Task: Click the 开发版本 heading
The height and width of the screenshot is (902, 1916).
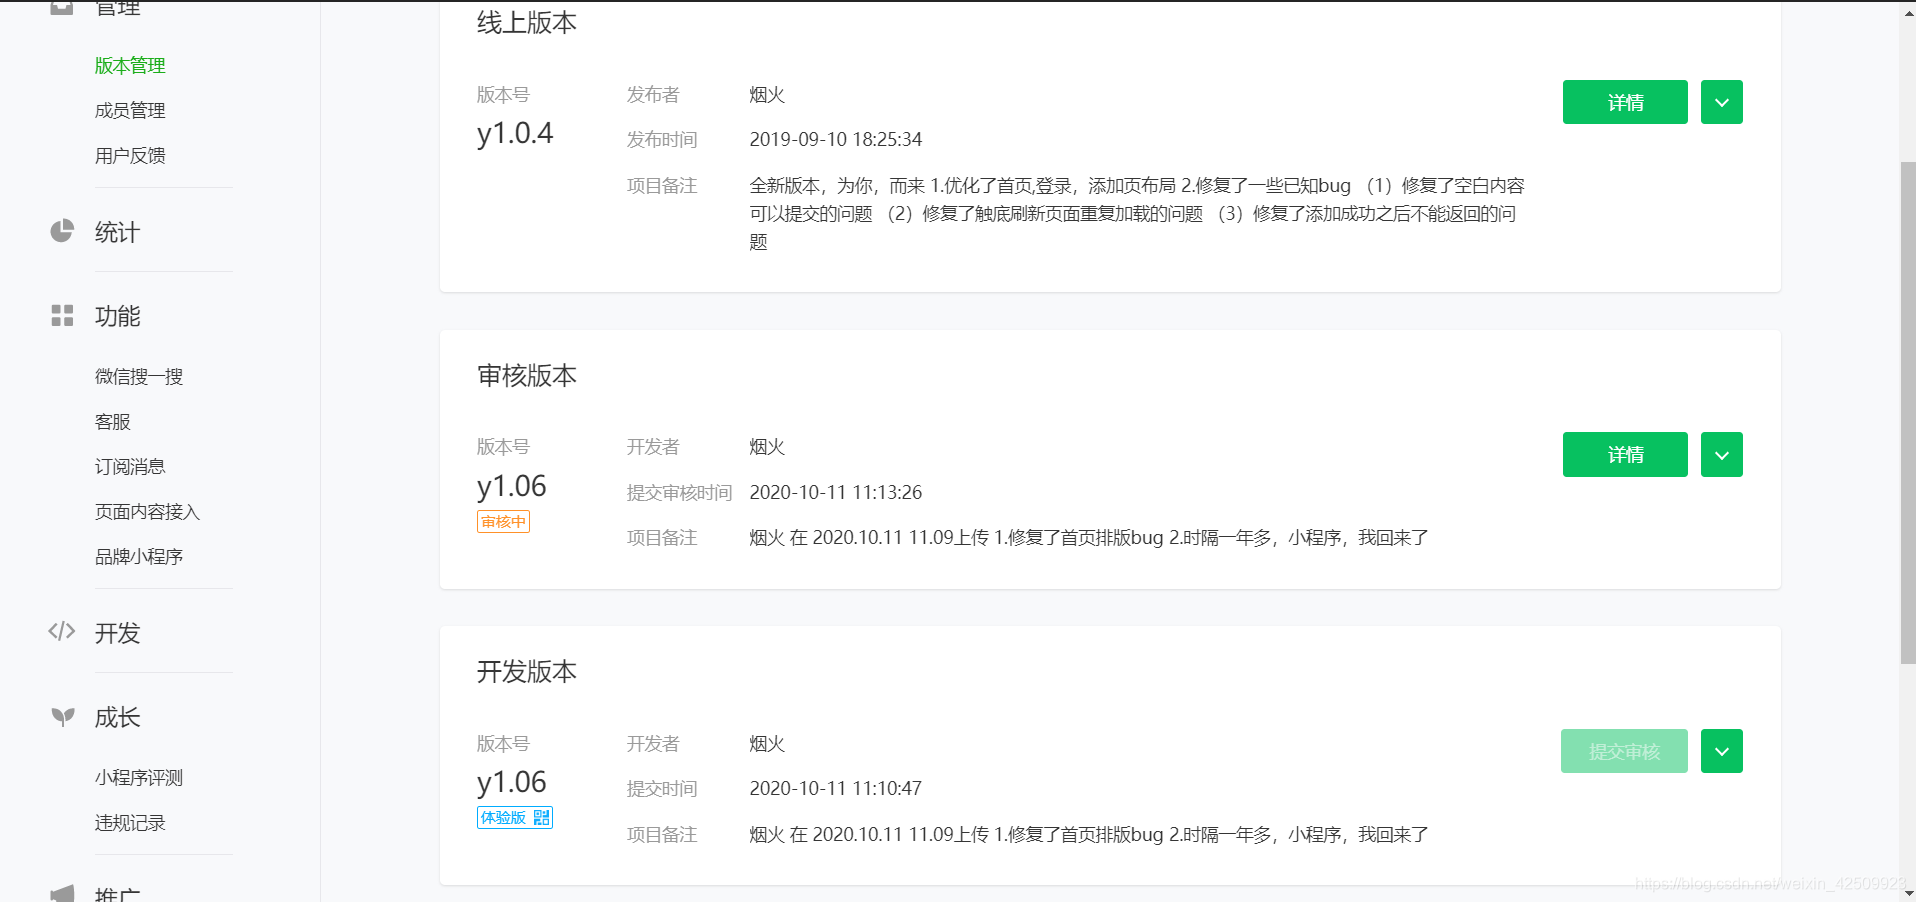Action: [527, 672]
